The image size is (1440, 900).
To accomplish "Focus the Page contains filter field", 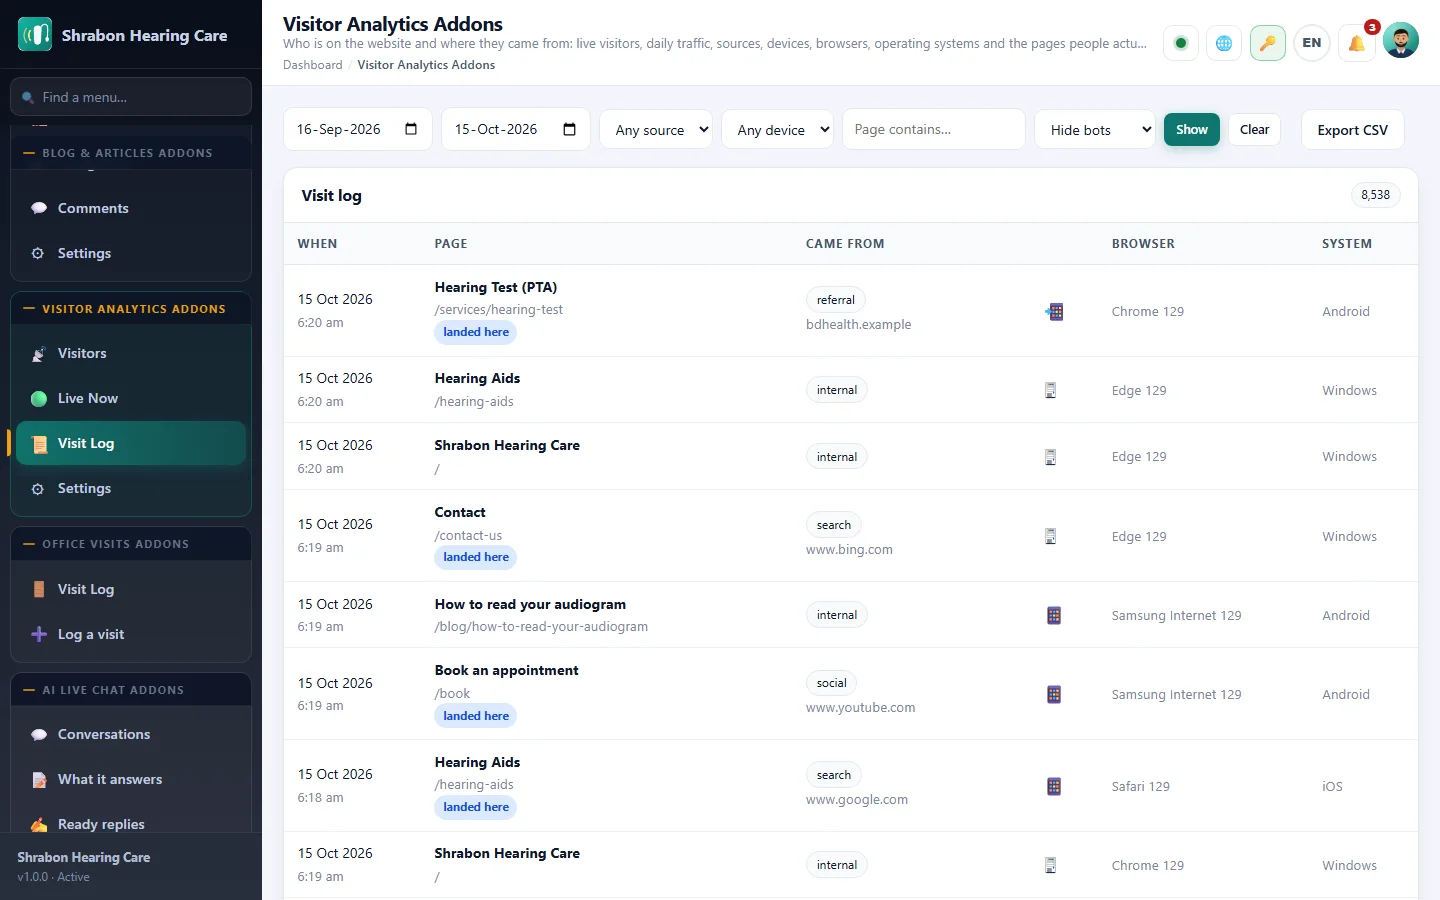I will 934,129.
